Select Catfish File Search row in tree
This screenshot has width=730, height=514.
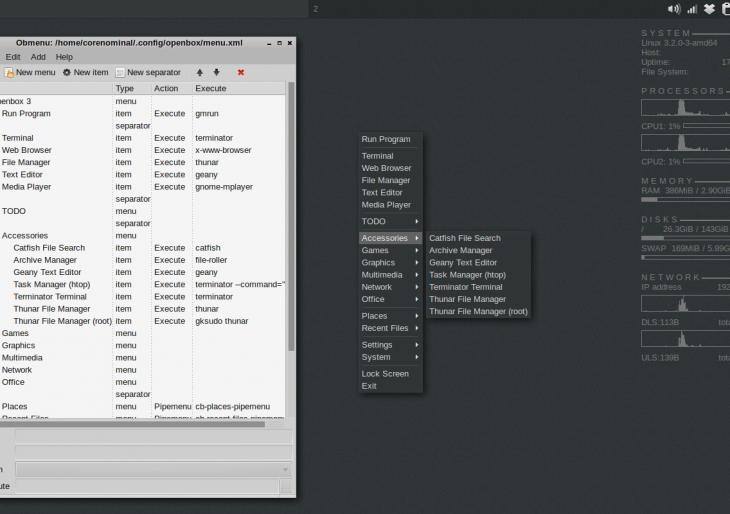coord(49,248)
